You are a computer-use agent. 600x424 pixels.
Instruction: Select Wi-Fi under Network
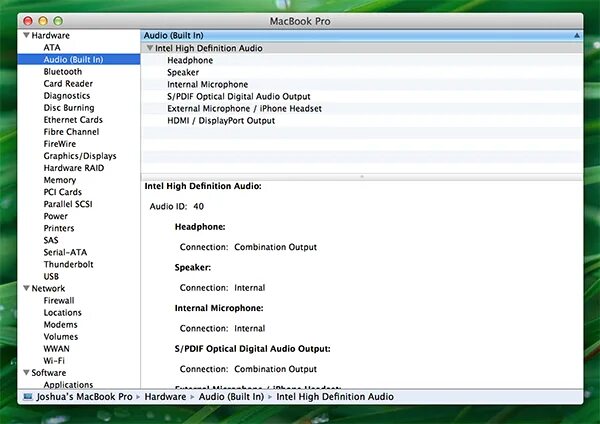pos(54,360)
